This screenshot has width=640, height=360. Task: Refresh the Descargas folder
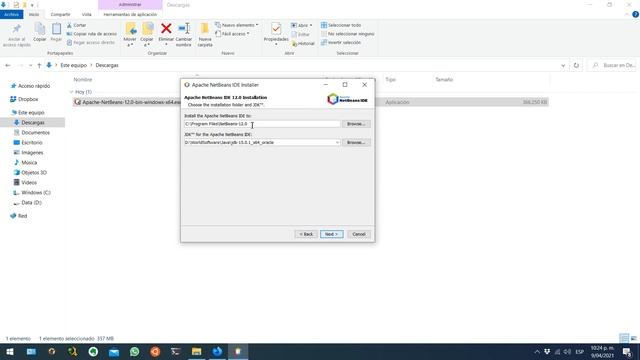576,65
